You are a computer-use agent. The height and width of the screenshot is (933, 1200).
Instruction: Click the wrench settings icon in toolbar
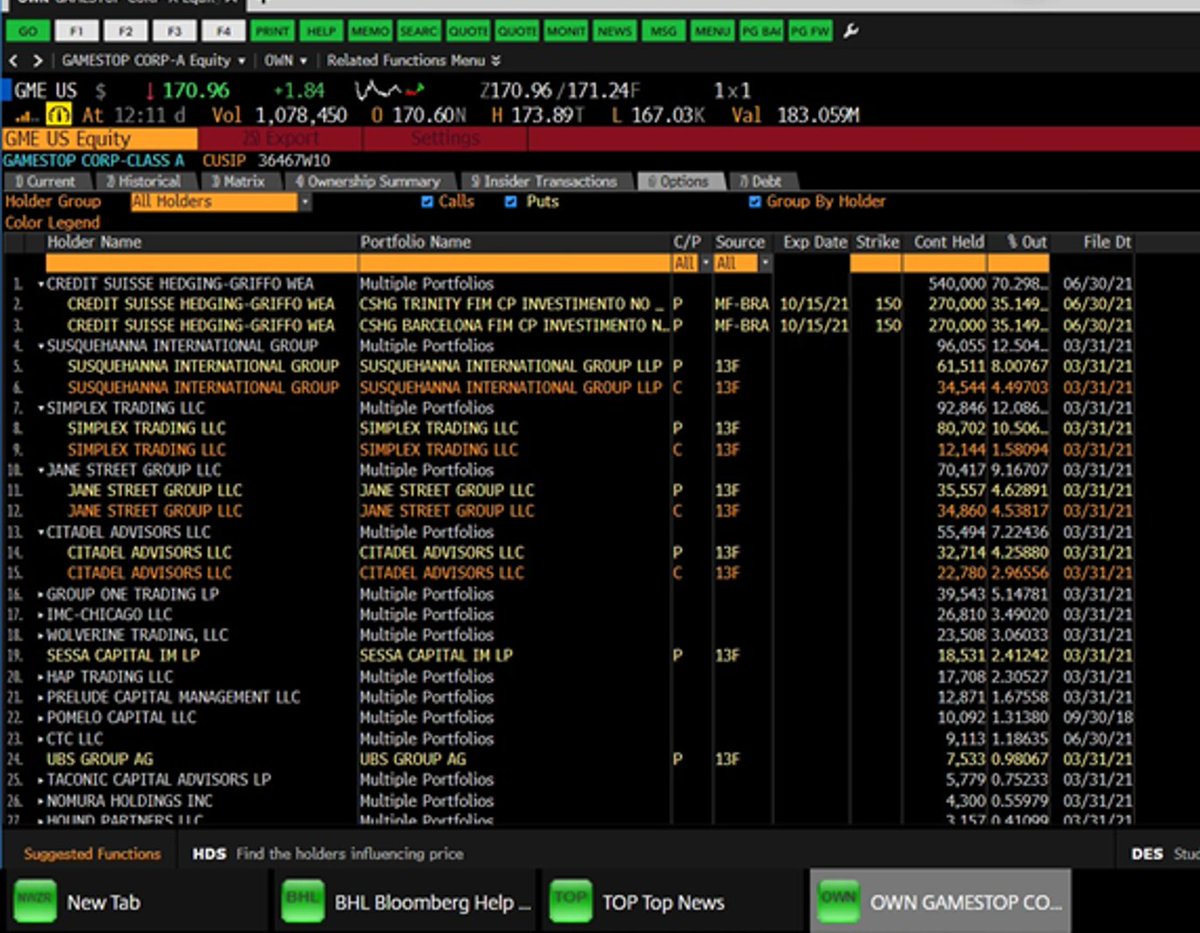[x=851, y=32]
